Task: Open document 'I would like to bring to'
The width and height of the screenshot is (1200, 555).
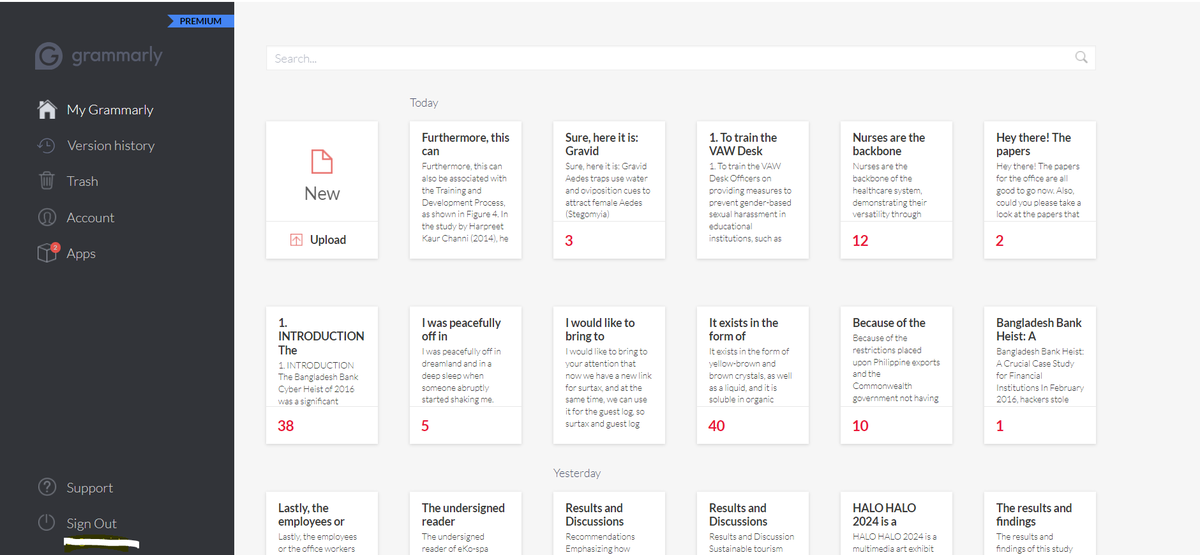Action: tap(609, 375)
